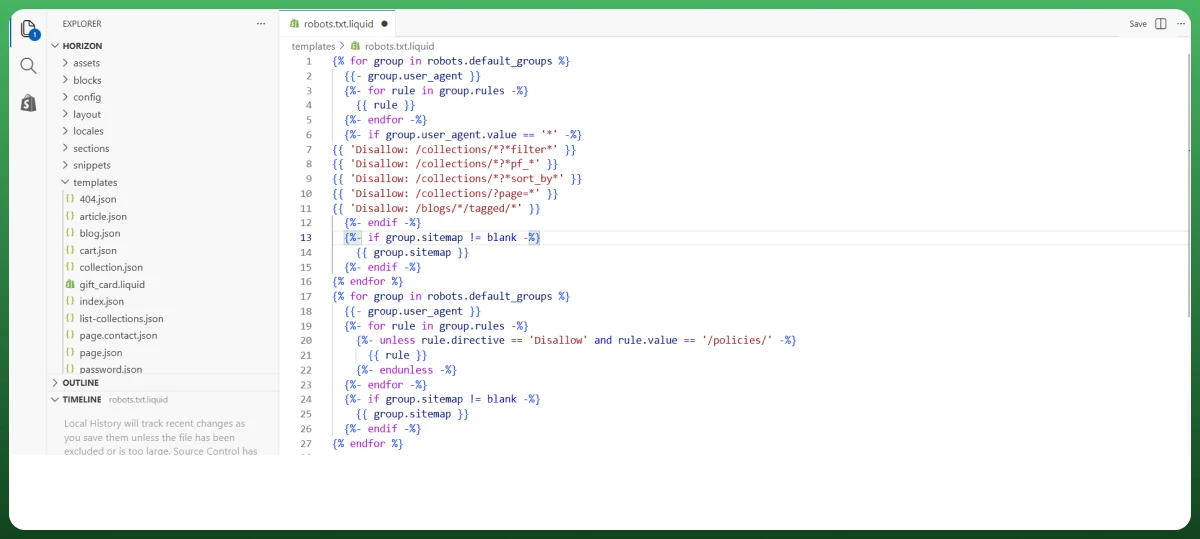This screenshot has height=539, width=1200.
Task: Expand the layout folder
Action: click(87, 114)
